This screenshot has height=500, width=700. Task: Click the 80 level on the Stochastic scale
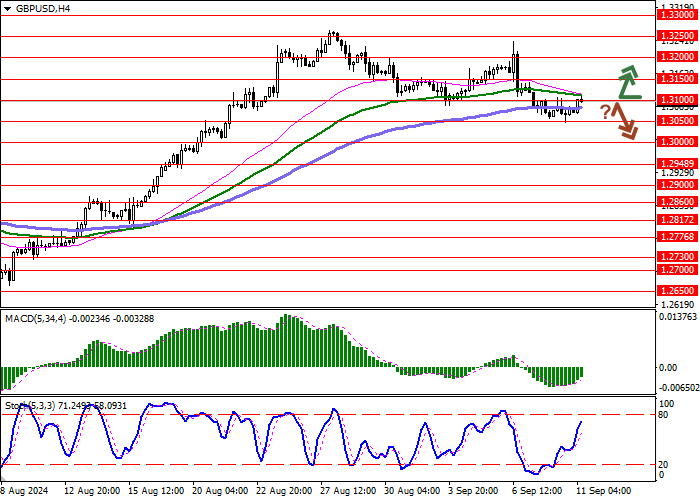[x=663, y=415]
